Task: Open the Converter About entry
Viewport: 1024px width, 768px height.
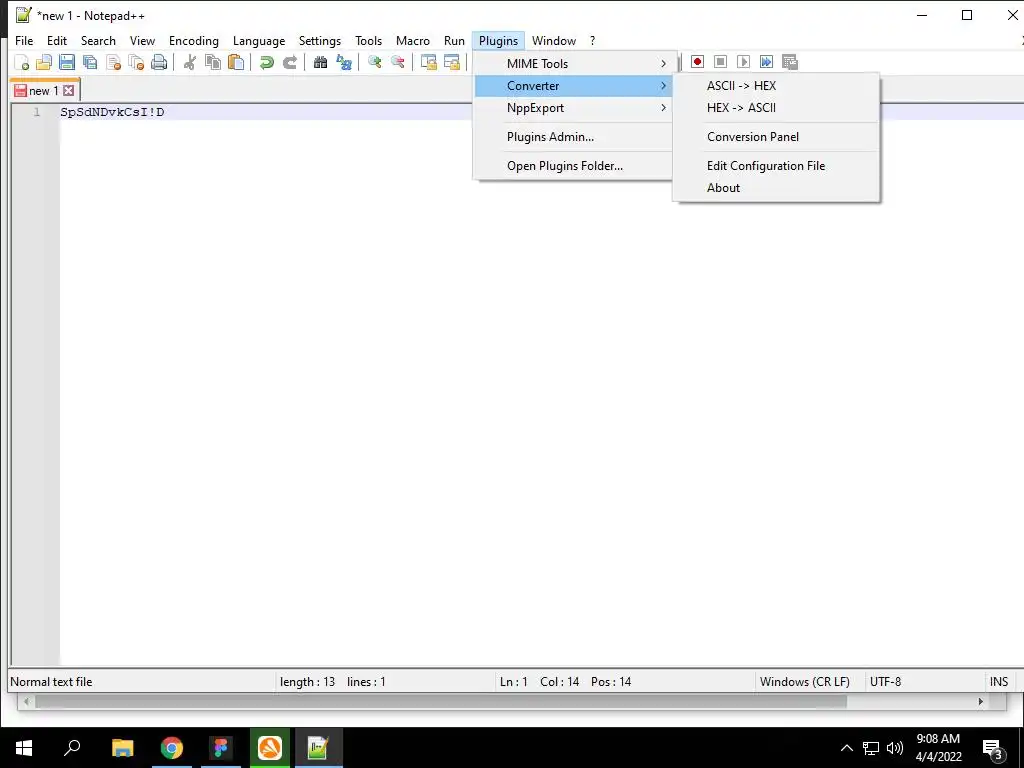Action: [776, 187]
